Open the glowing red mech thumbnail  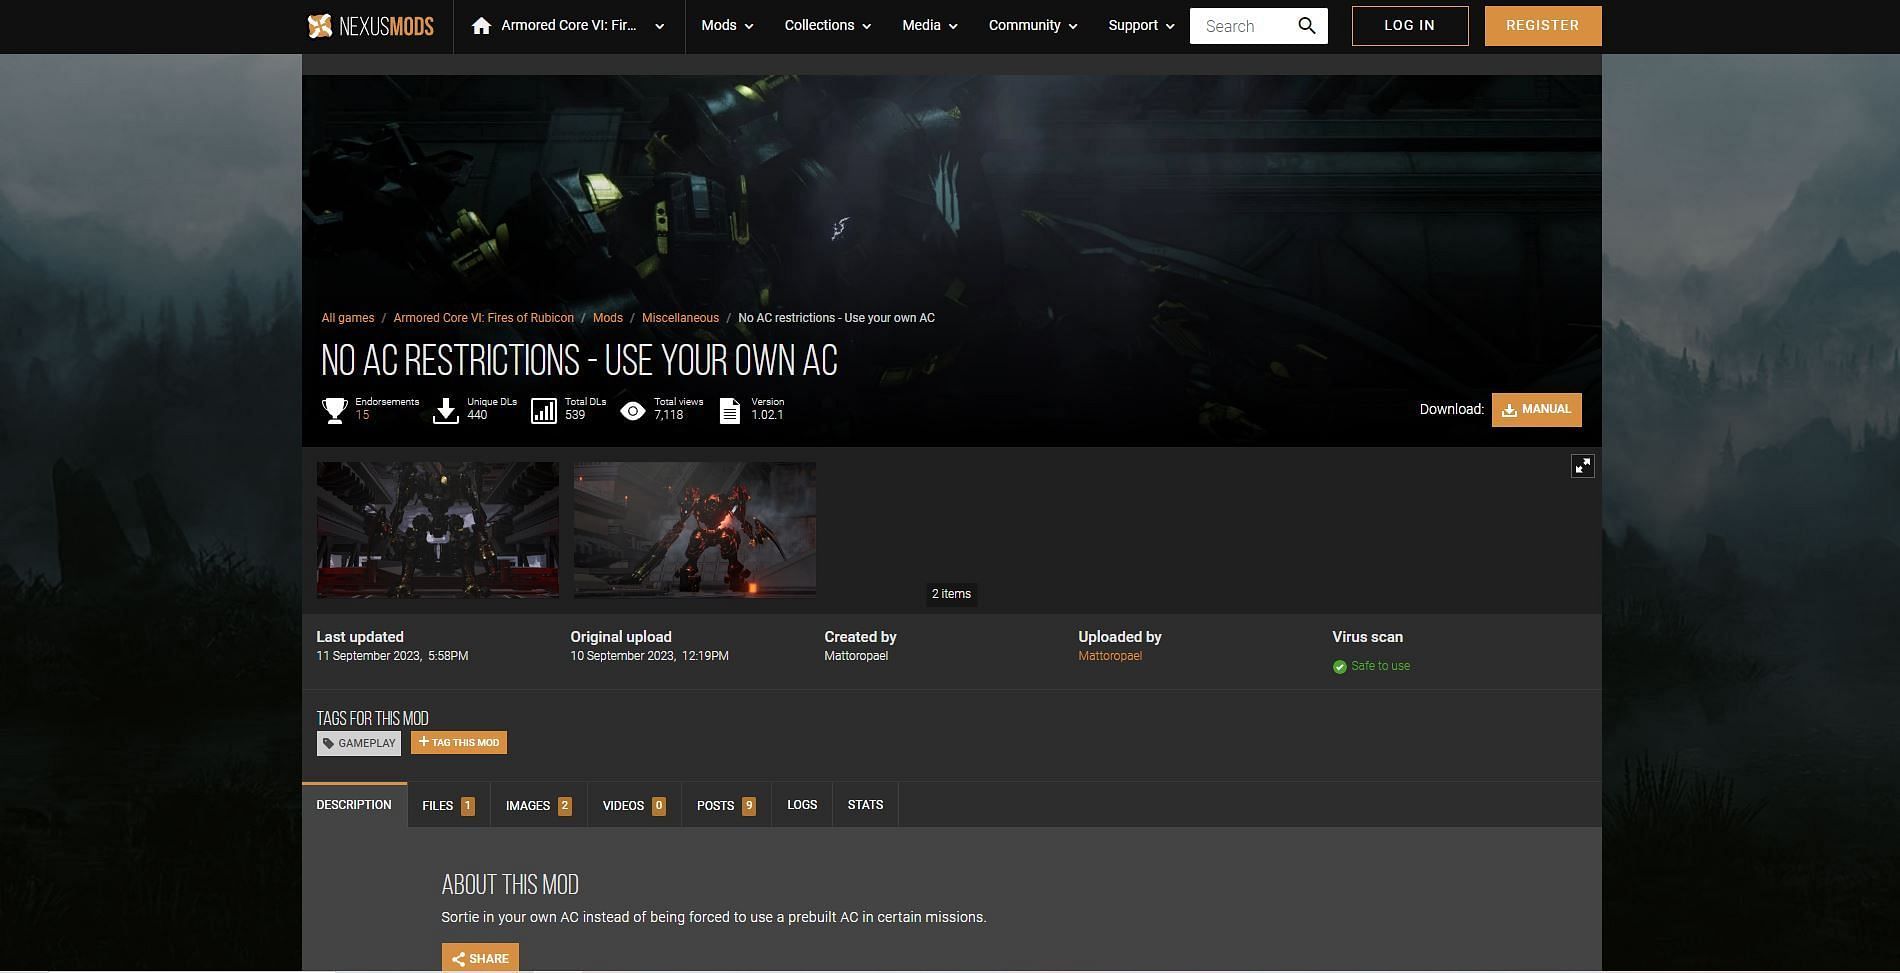click(694, 529)
